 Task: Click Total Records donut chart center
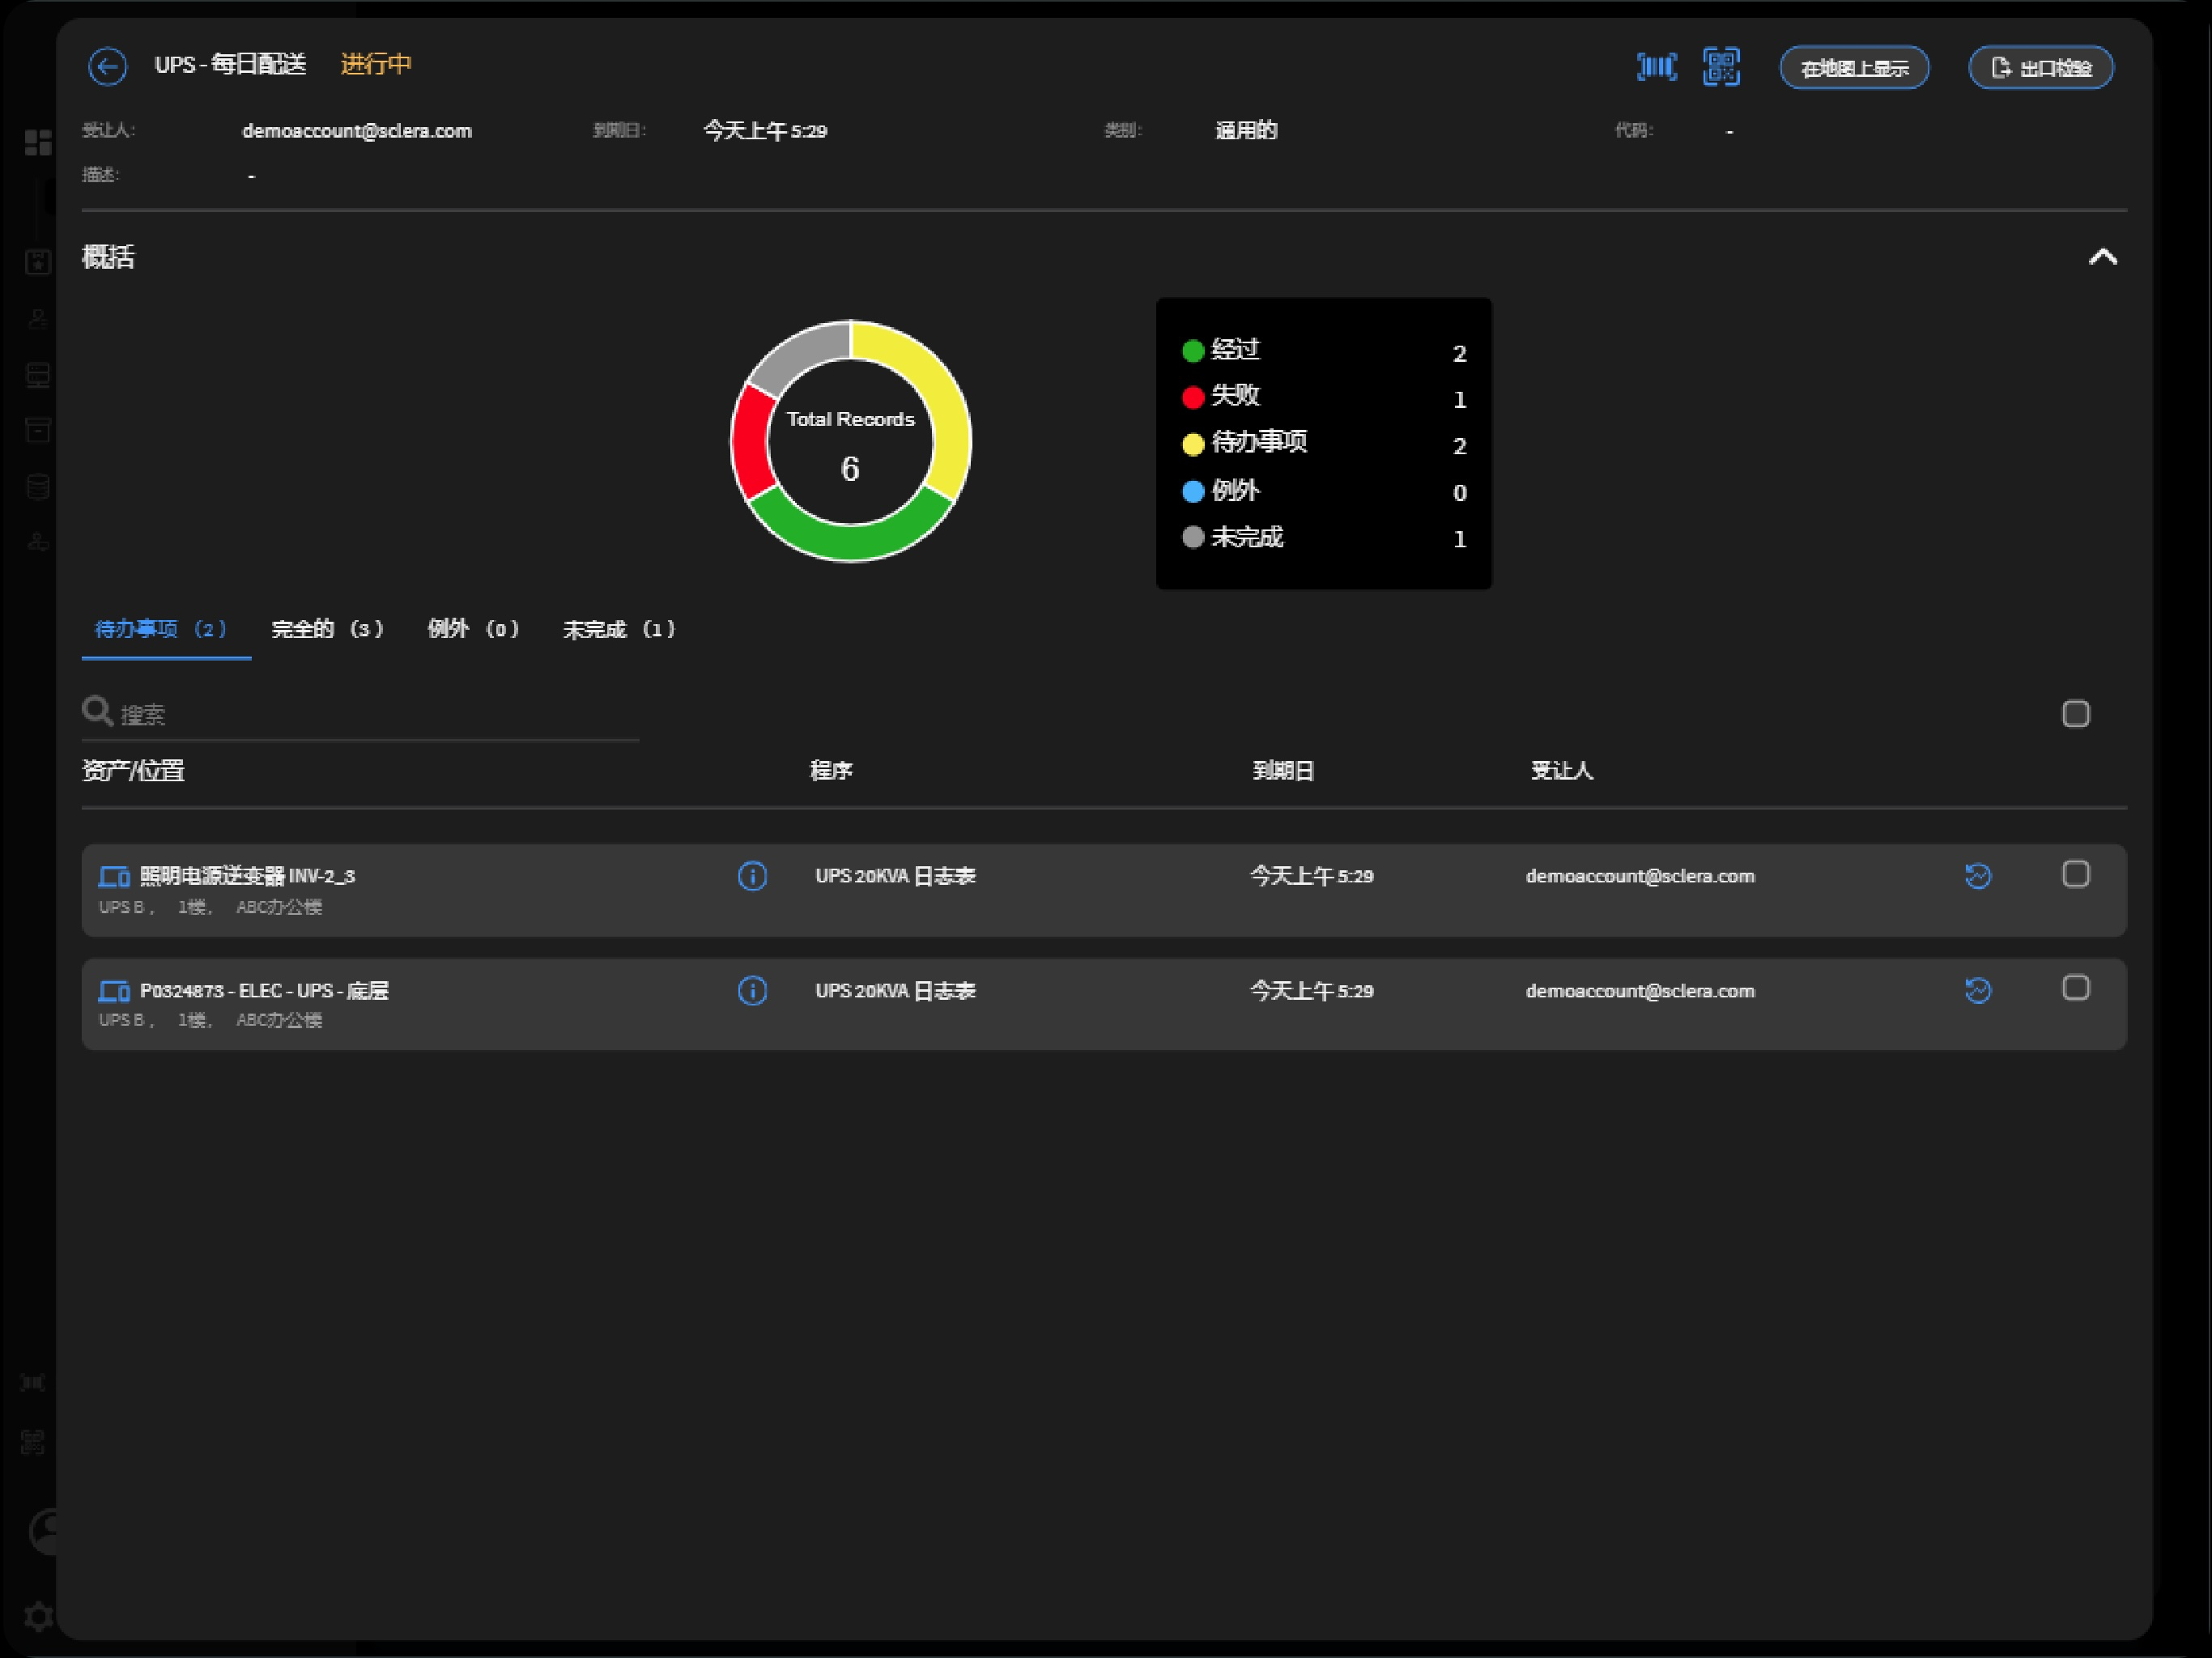click(850, 441)
